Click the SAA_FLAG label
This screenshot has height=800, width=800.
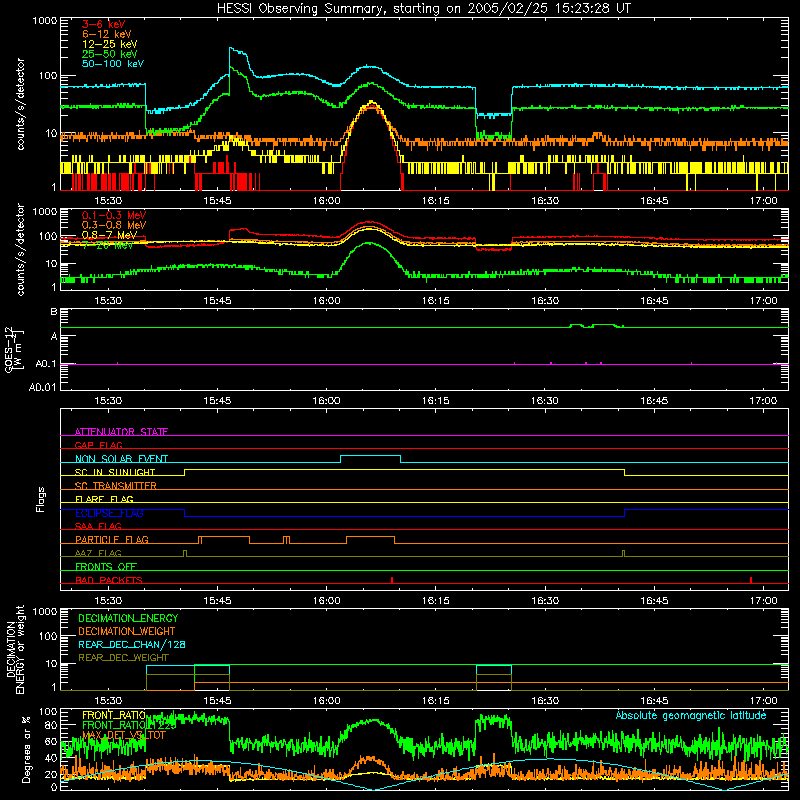98,526
